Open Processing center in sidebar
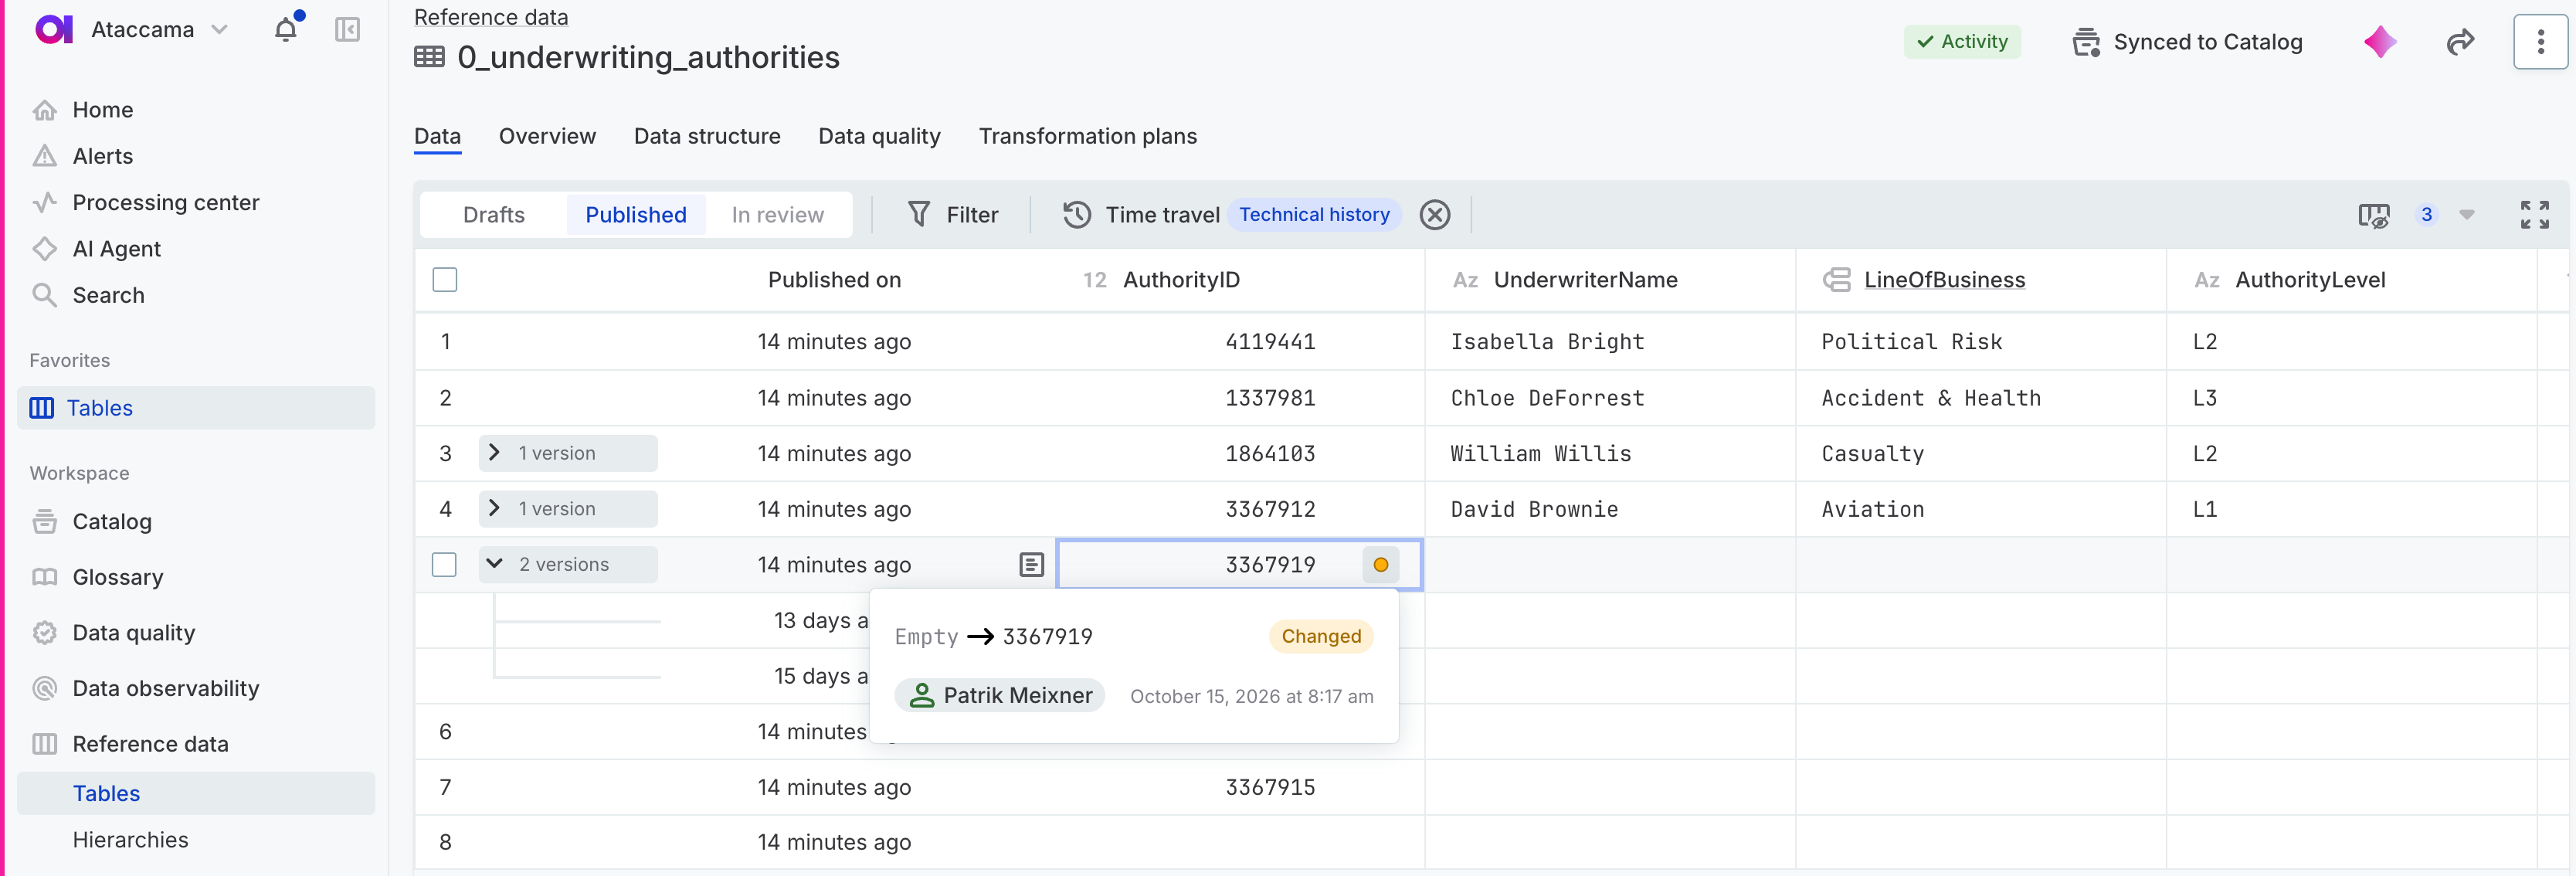The width and height of the screenshot is (2576, 876). tap(165, 202)
